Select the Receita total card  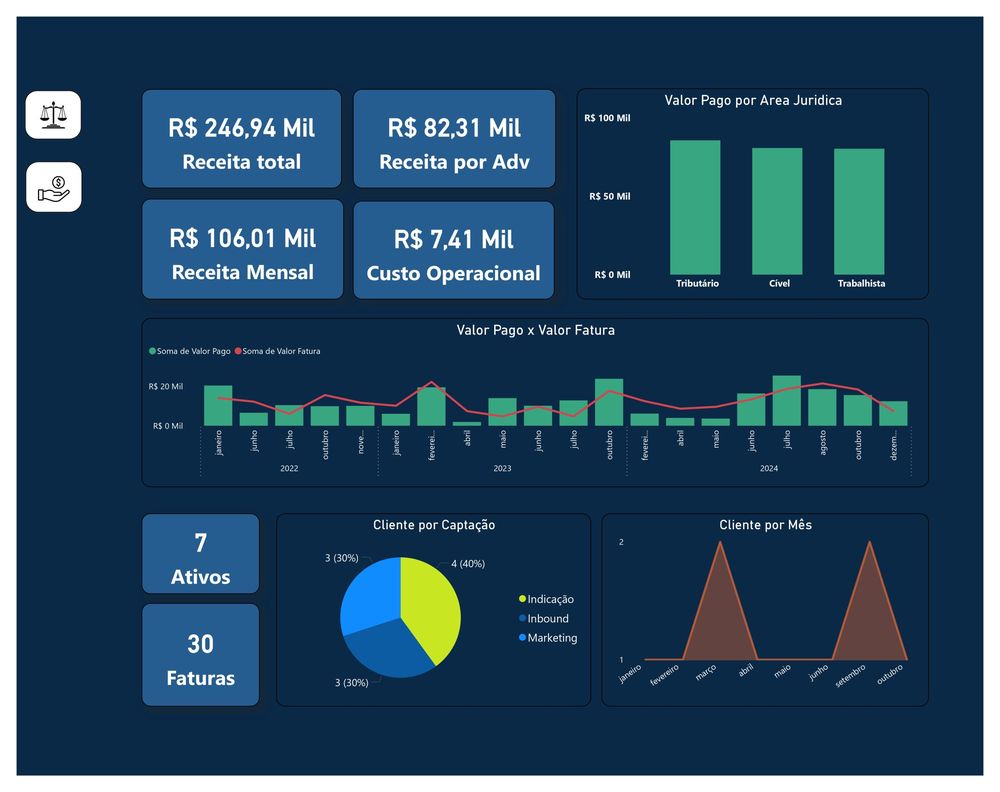pos(242,139)
